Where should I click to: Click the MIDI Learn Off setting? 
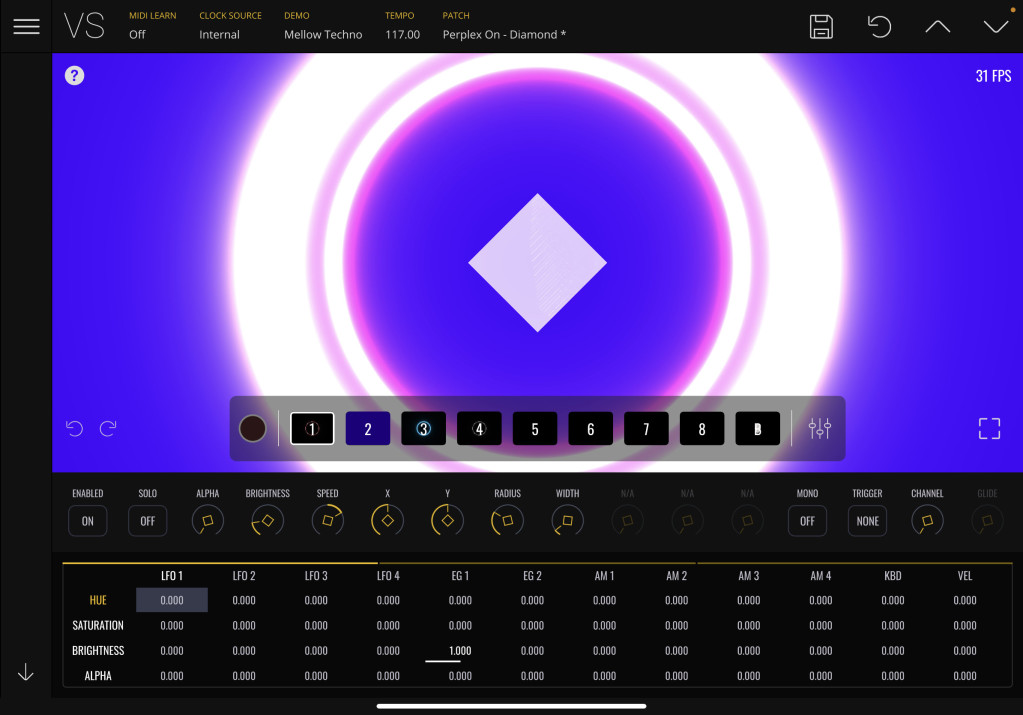[137, 34]
